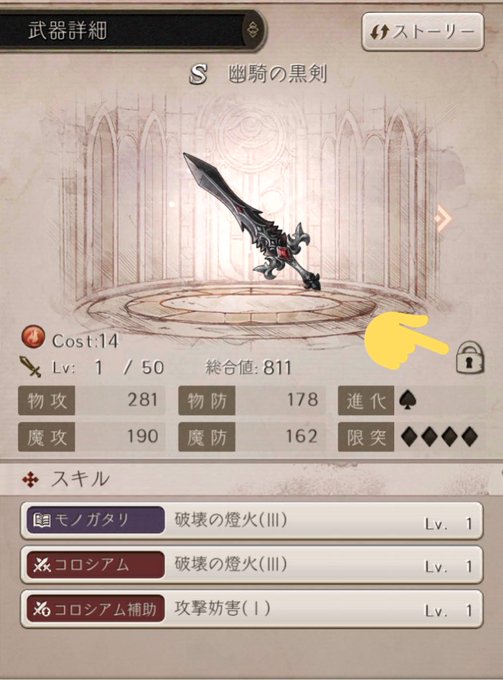
Task: Click the red cross icon beside スキル
Action: click(x=30, y=480)
